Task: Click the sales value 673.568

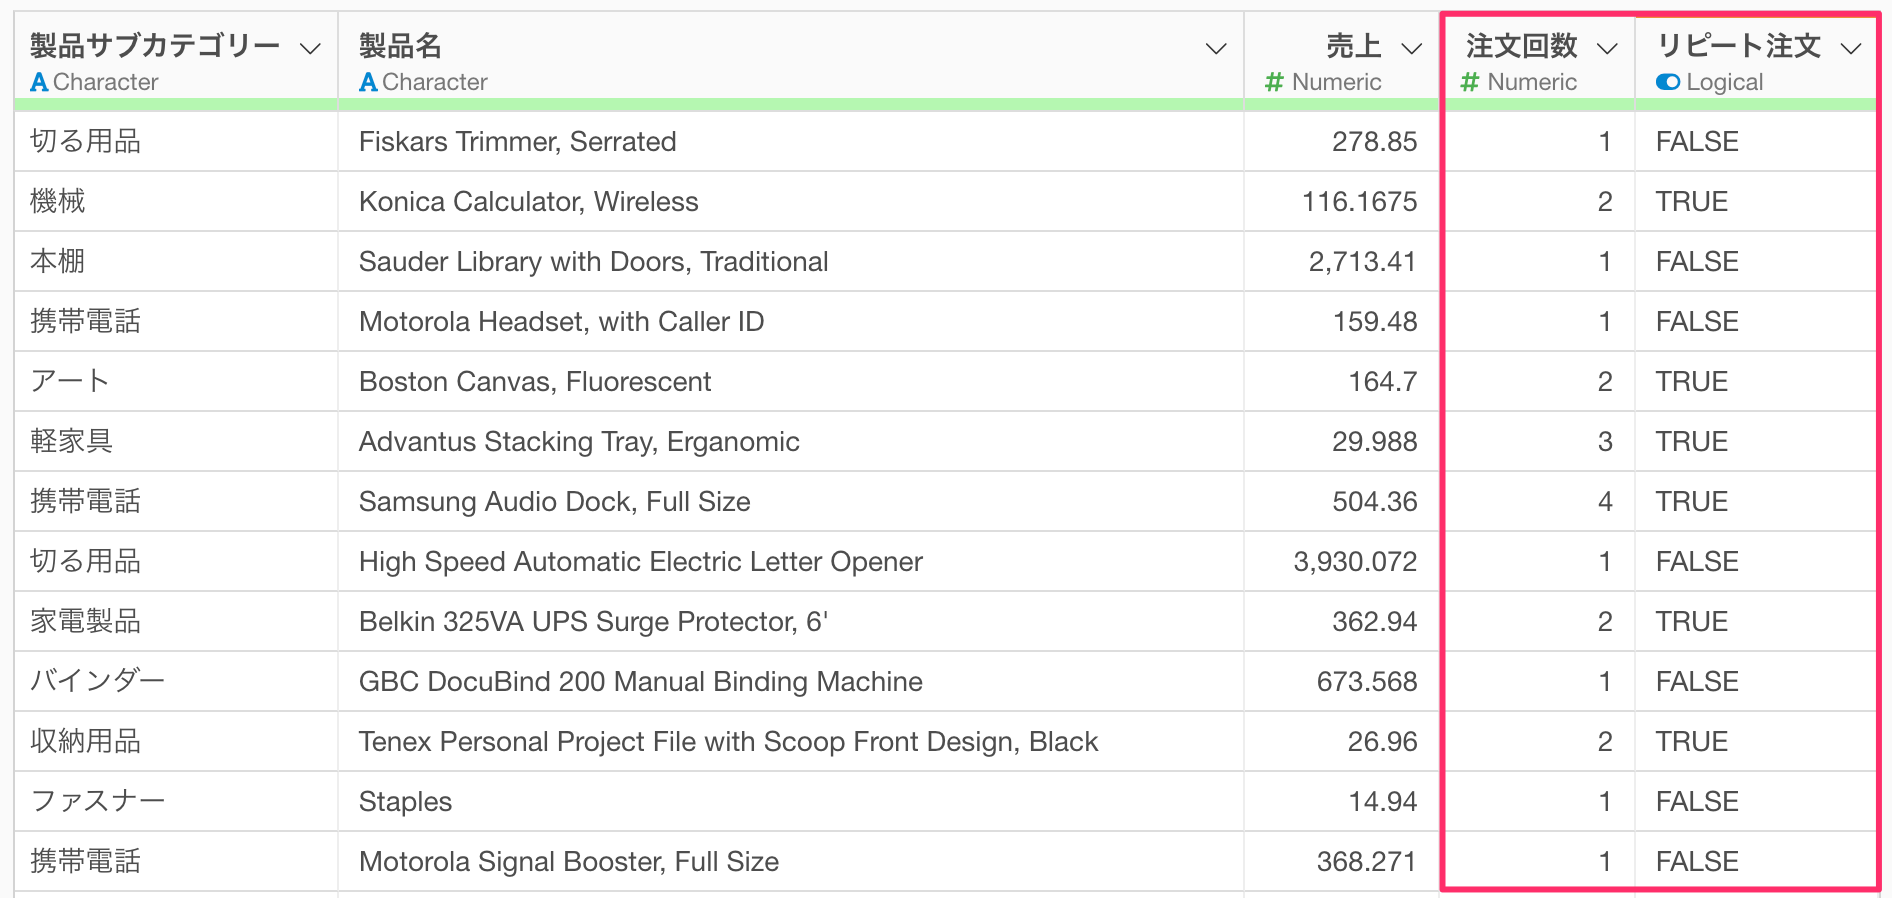Action: 1367,682
